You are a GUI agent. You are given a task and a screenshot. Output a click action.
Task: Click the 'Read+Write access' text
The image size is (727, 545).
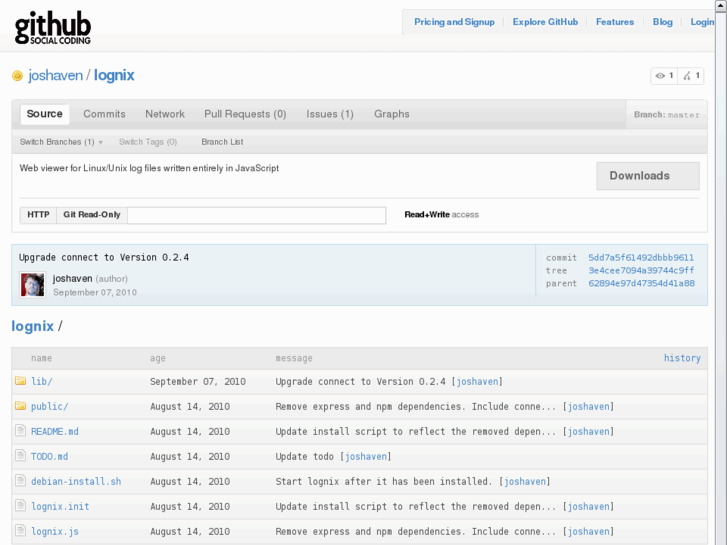pyautogui.click(x=441, y=215)
